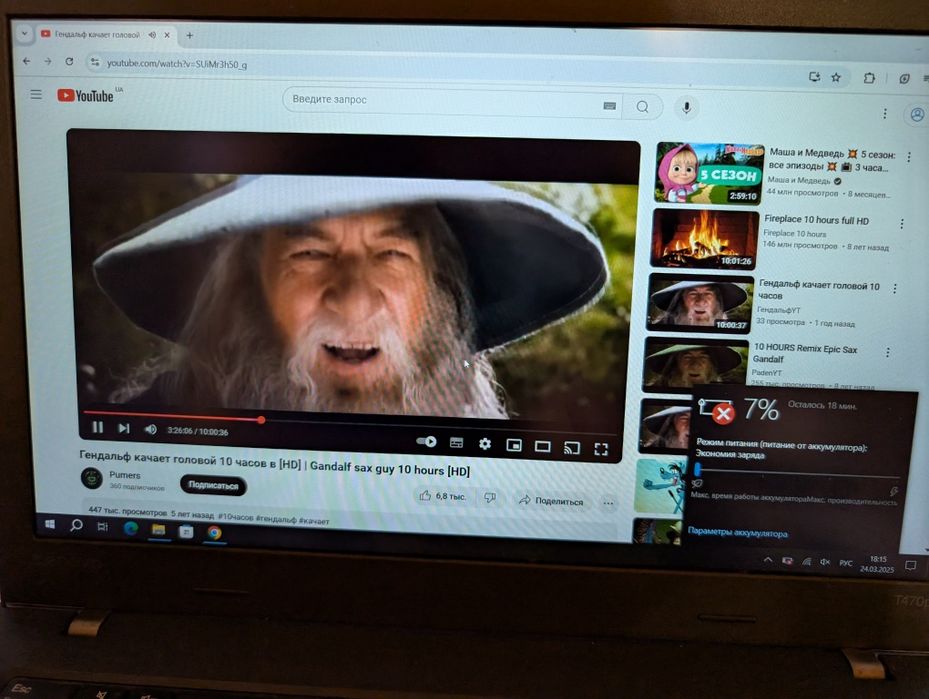Visit the Fireplace 10 hours channel name
This screenshot has width=929, height=699.
click(795, 233)
